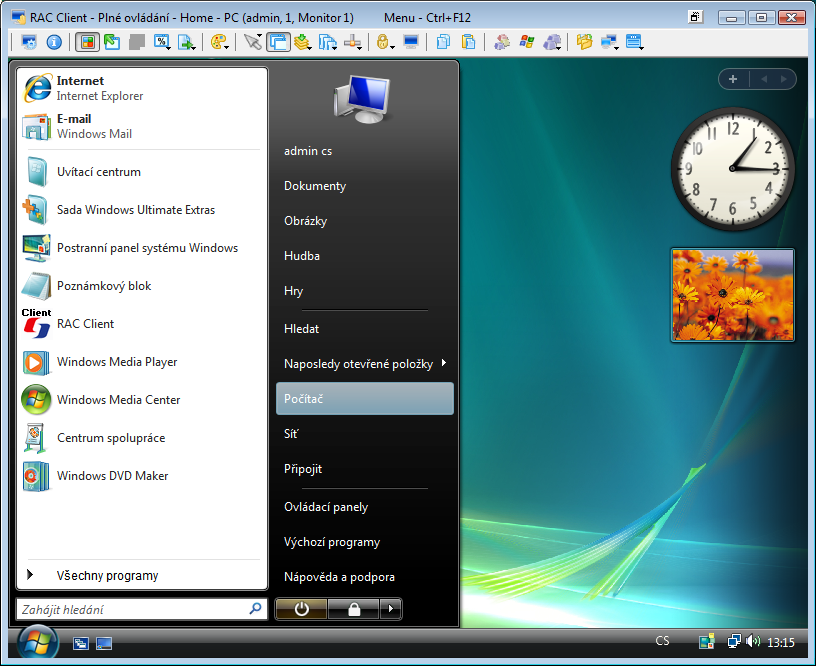Open the blue overlapping pages dropdown
This screenshot has width=816, height=666.
coord(327,42)
